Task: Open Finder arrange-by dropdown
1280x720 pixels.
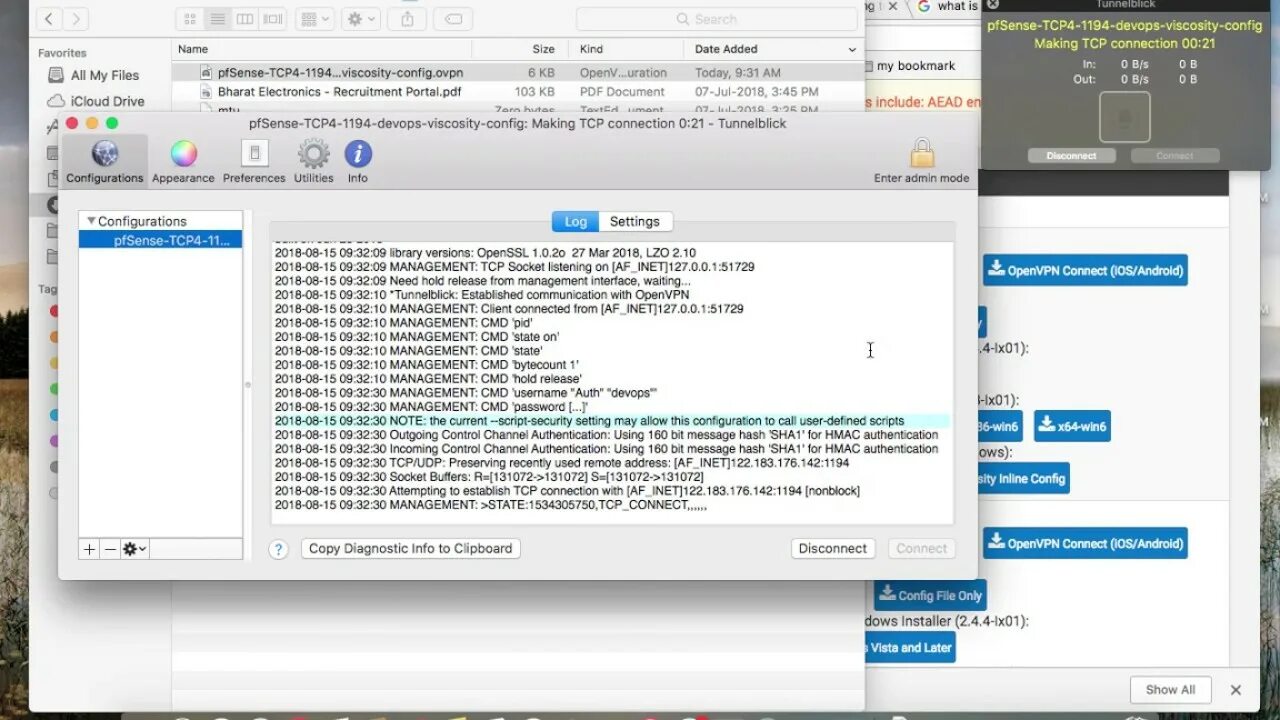Action: coord(315,19)
